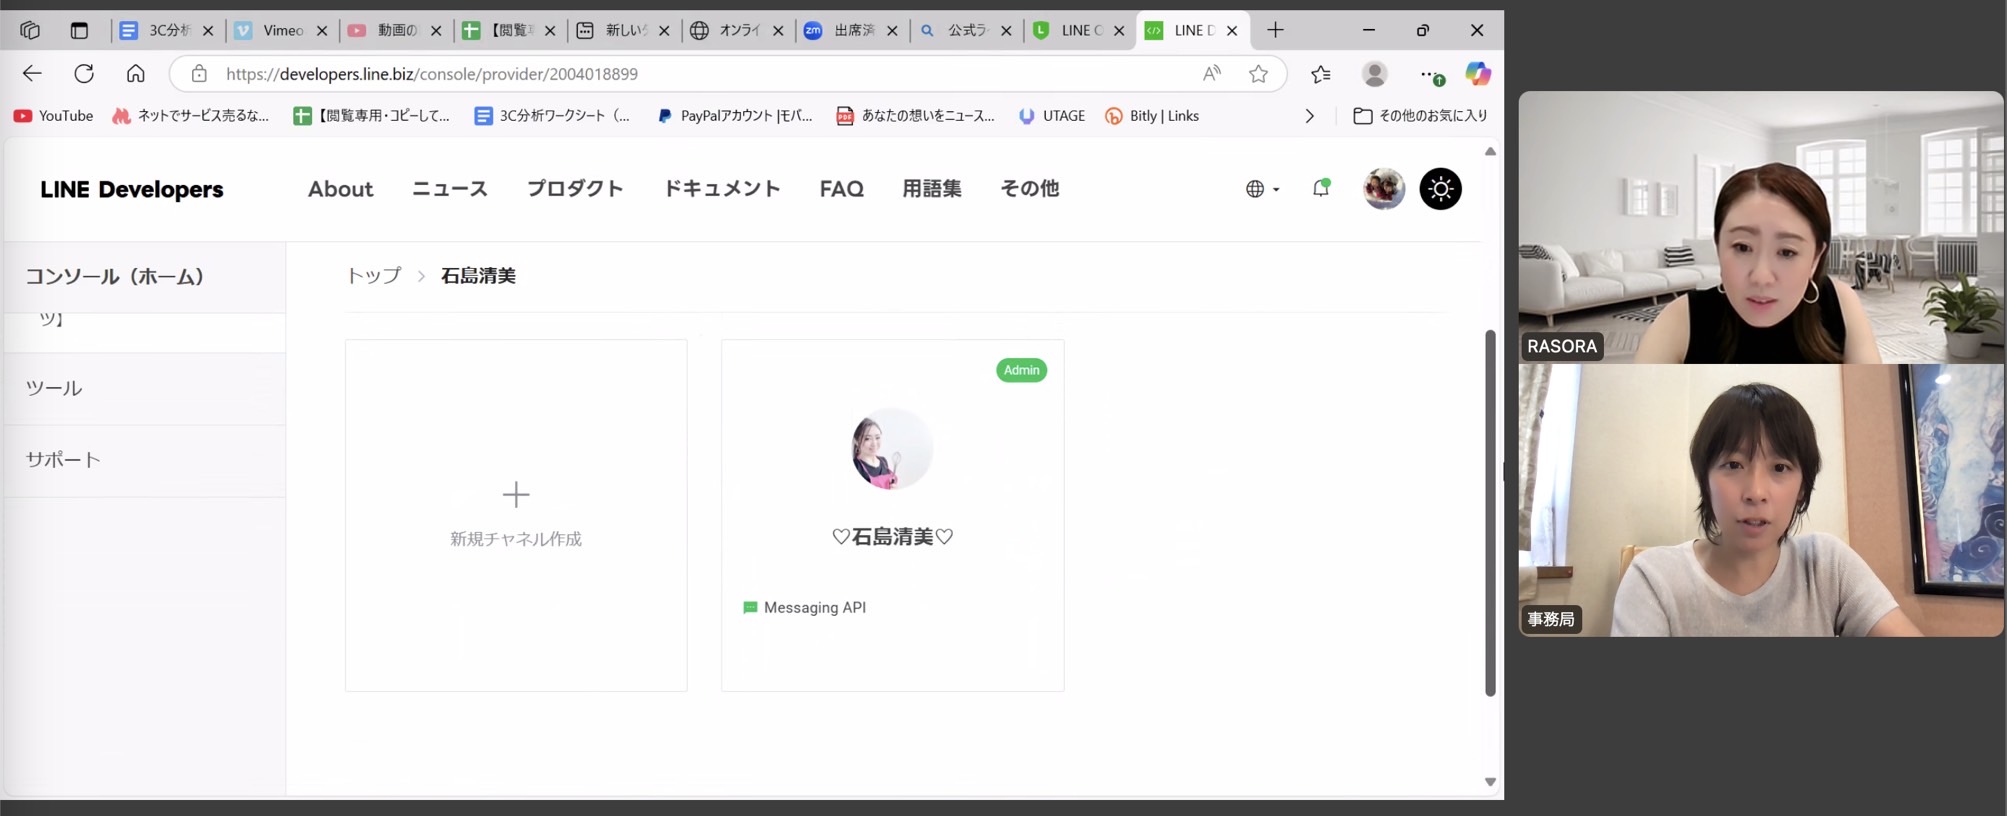The height and width of the screenshot is (816, 2007).
Task: Open the プロダクト menu item
Action: point(575,189)
